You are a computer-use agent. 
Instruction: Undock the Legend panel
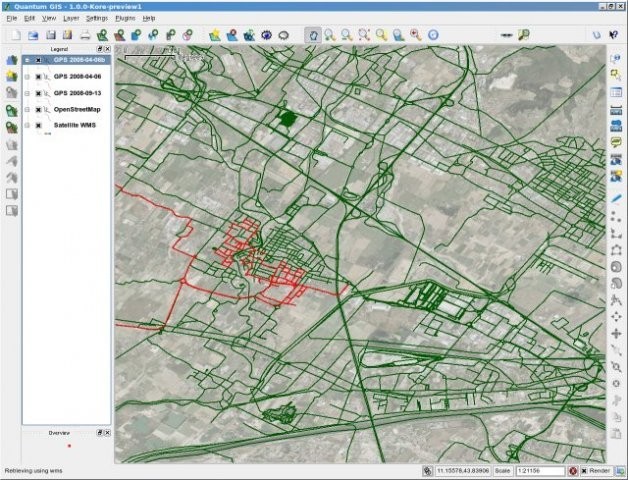click(100, 49)
